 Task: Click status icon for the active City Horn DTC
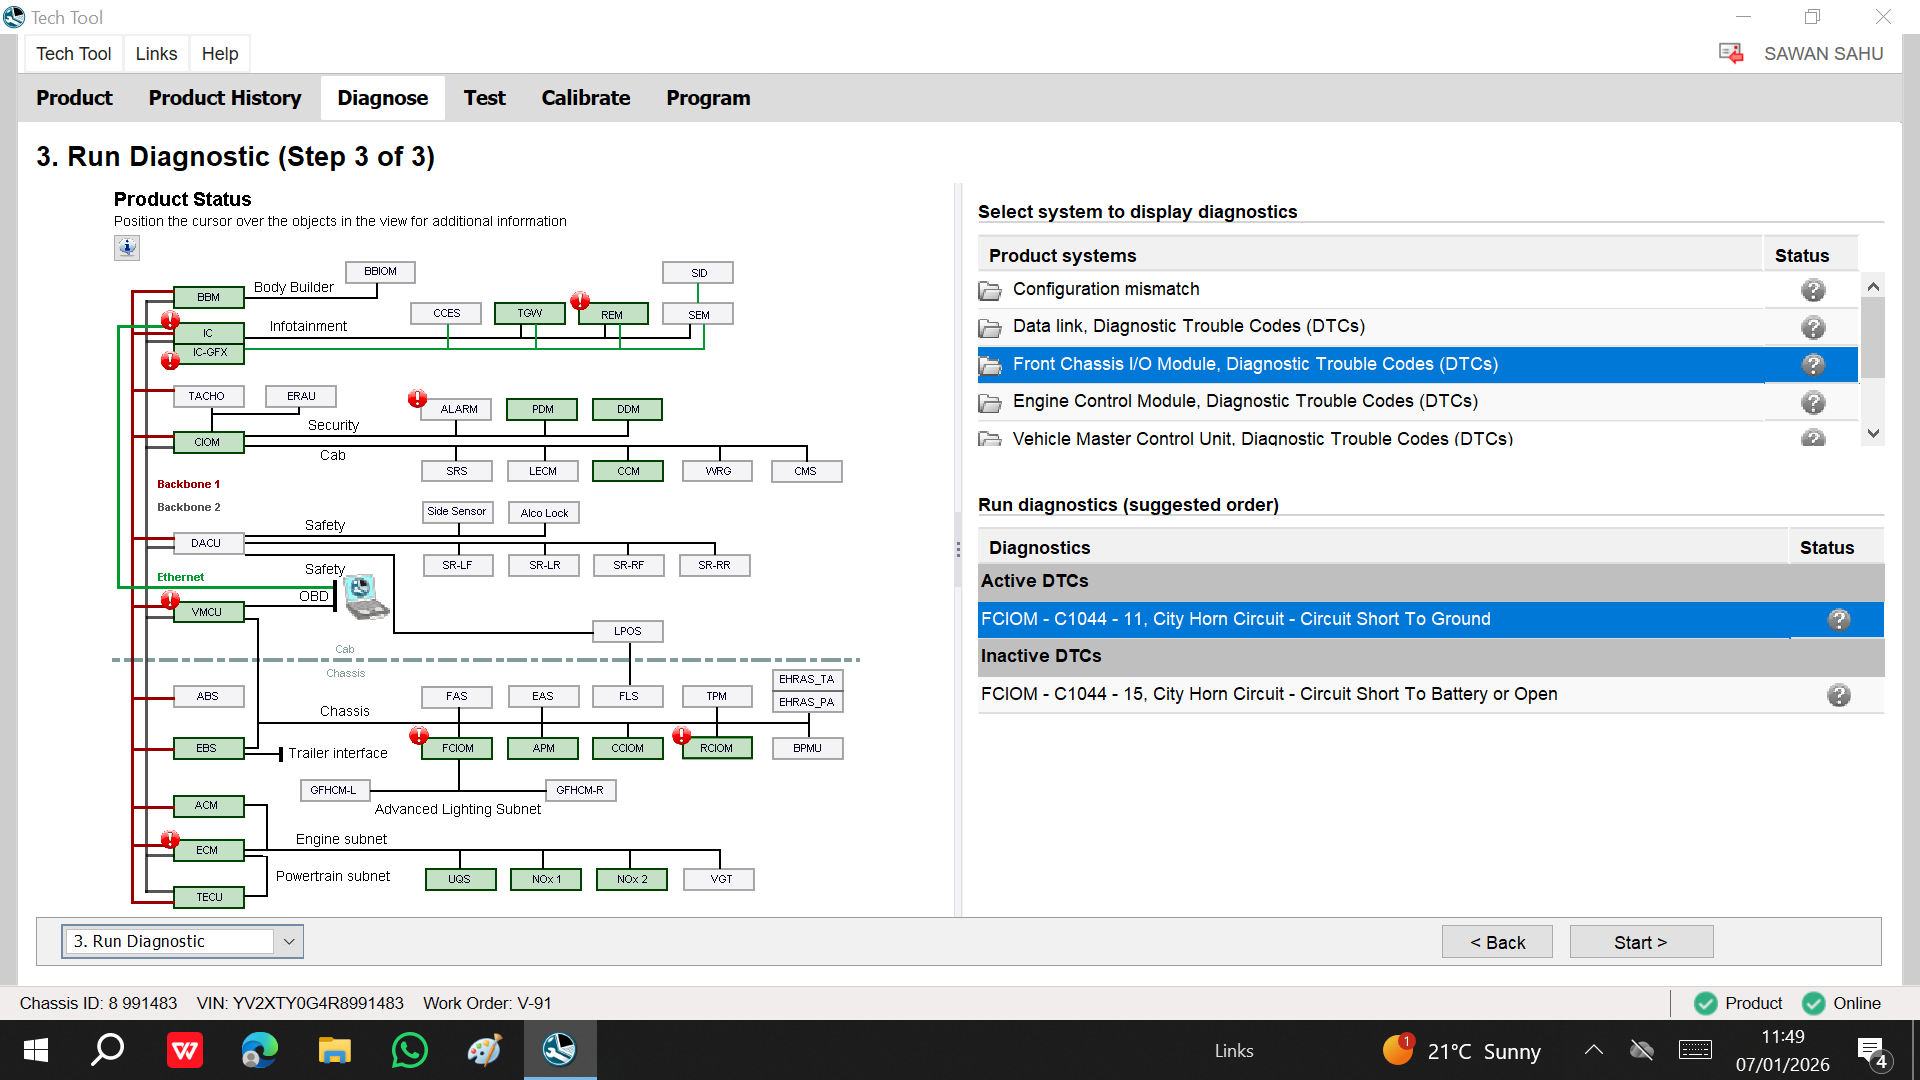tap(1839, 619)
